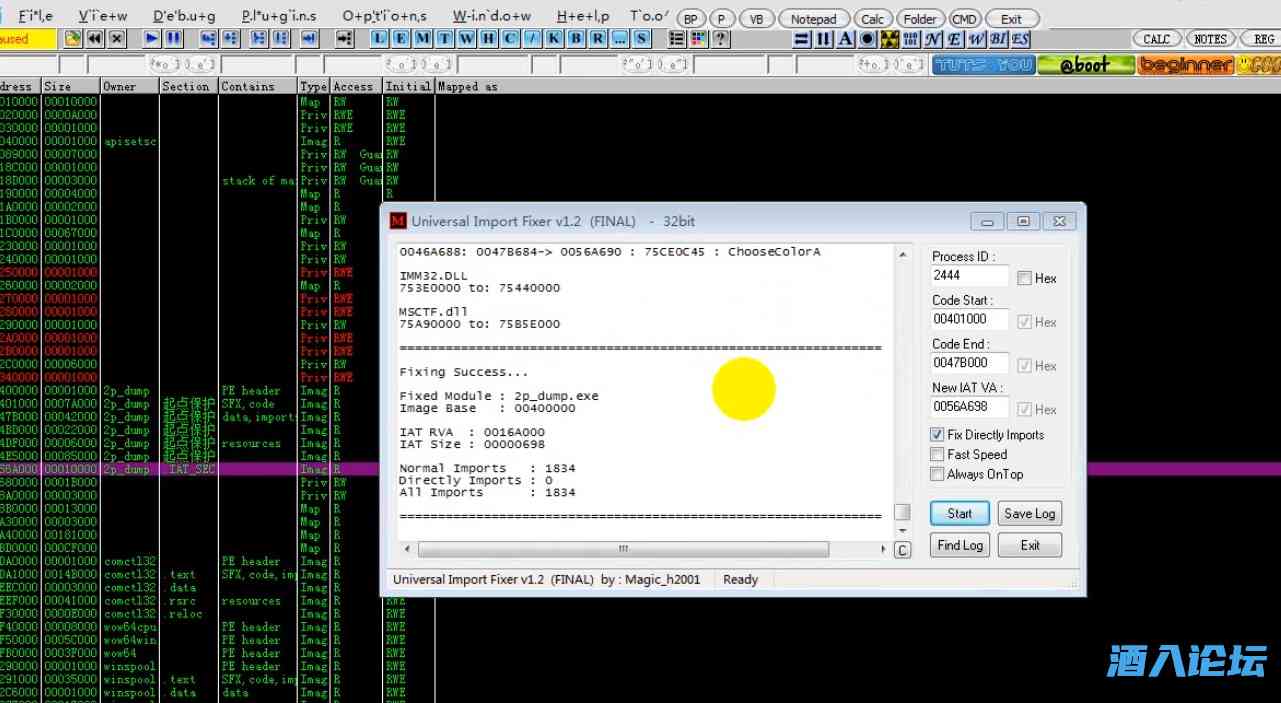Show Breakpoints window with B icon

pyautogui.click(x=576, y=39)
